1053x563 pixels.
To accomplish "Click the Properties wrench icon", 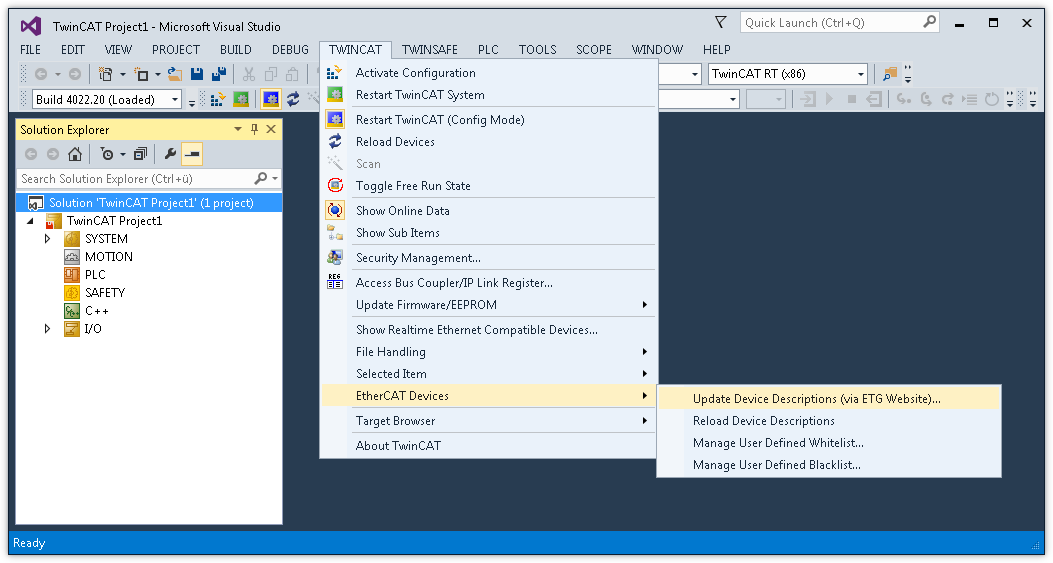I will 171,155.
